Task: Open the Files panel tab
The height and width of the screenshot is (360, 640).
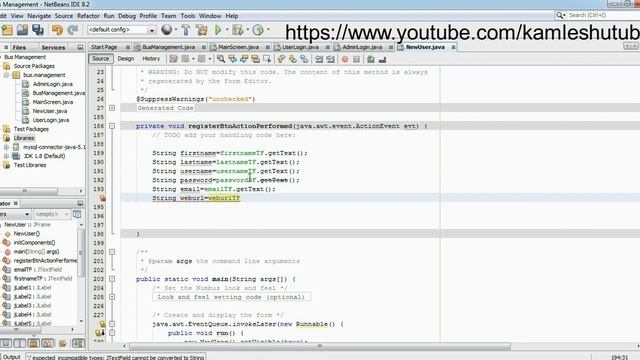Action: click(19, 47)
